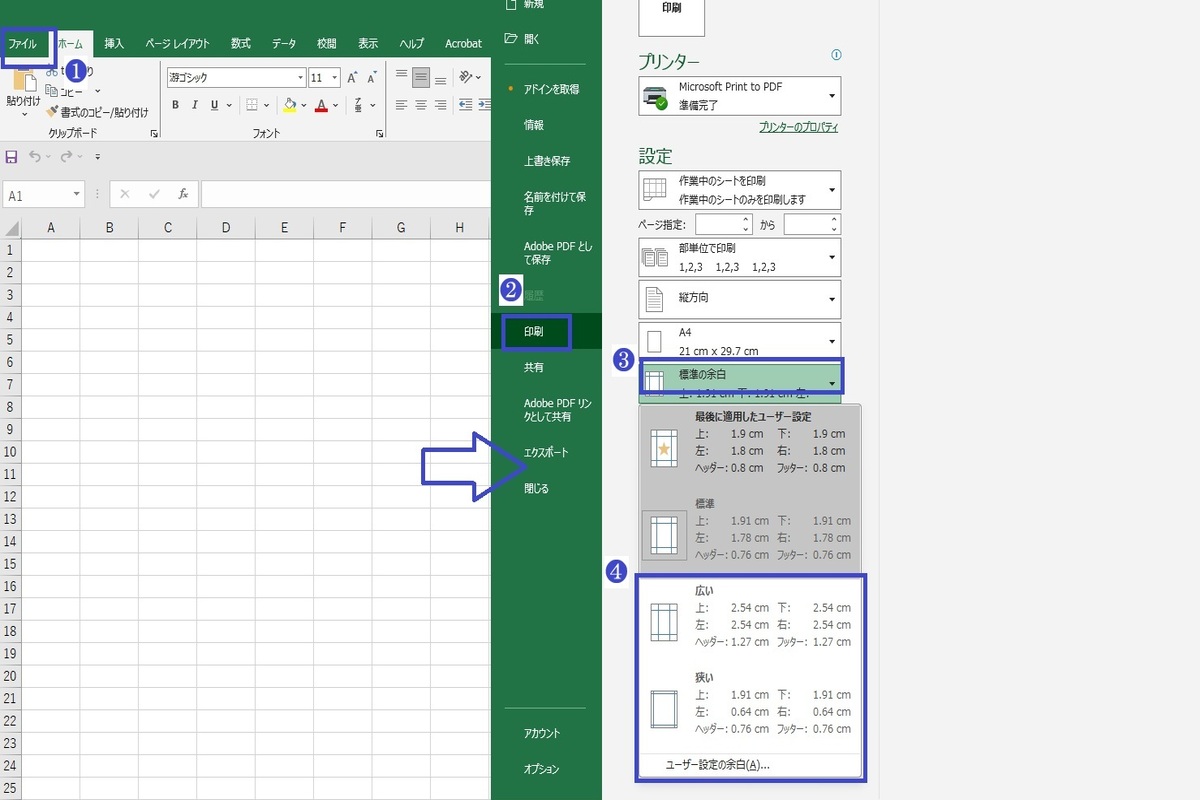This screenshot has width=1200, height=800.
Task: Click the format painter brush icon
Action: [x=52, y=112]
